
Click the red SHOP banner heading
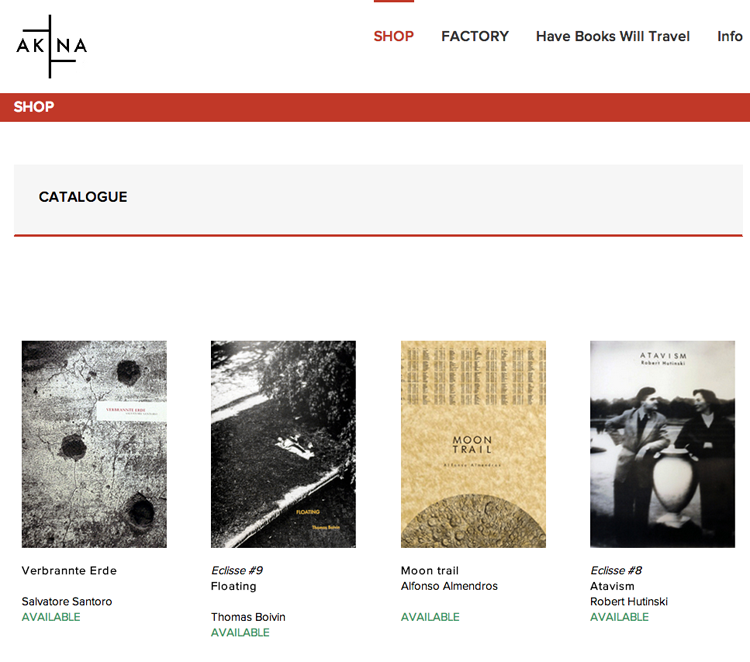(x=34, y=107)
